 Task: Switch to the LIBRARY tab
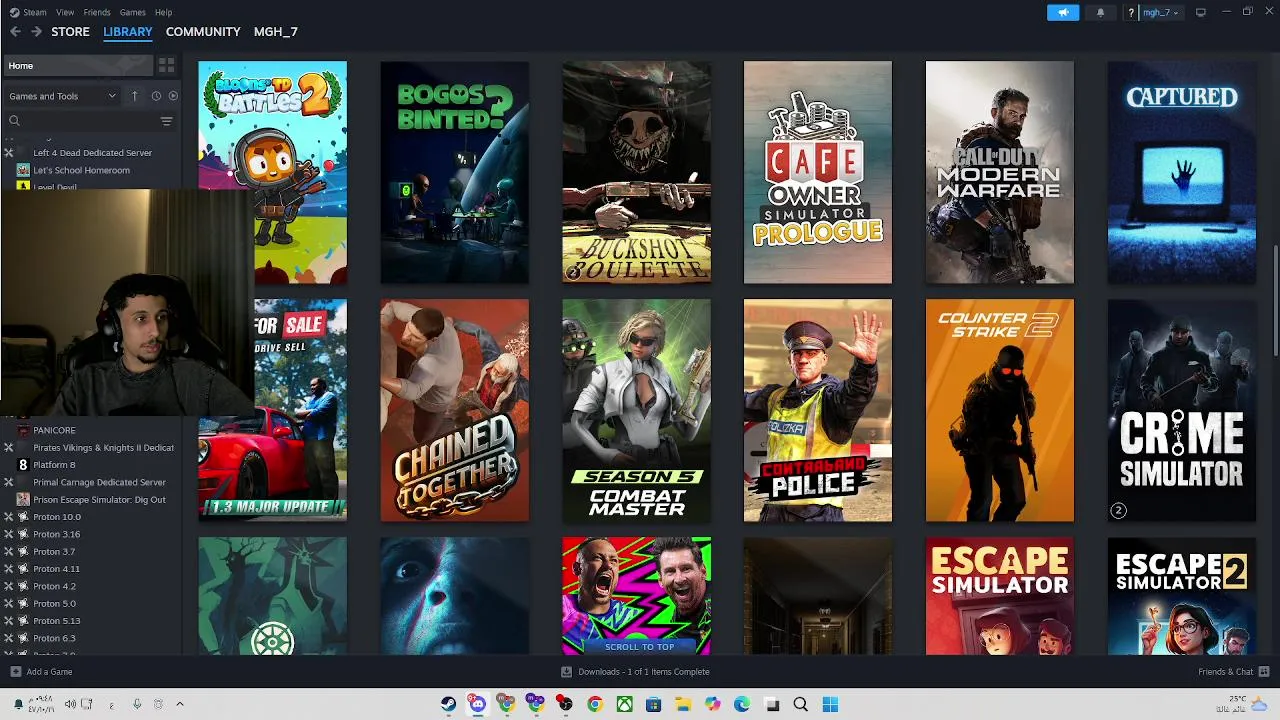(x=128, y=32)
